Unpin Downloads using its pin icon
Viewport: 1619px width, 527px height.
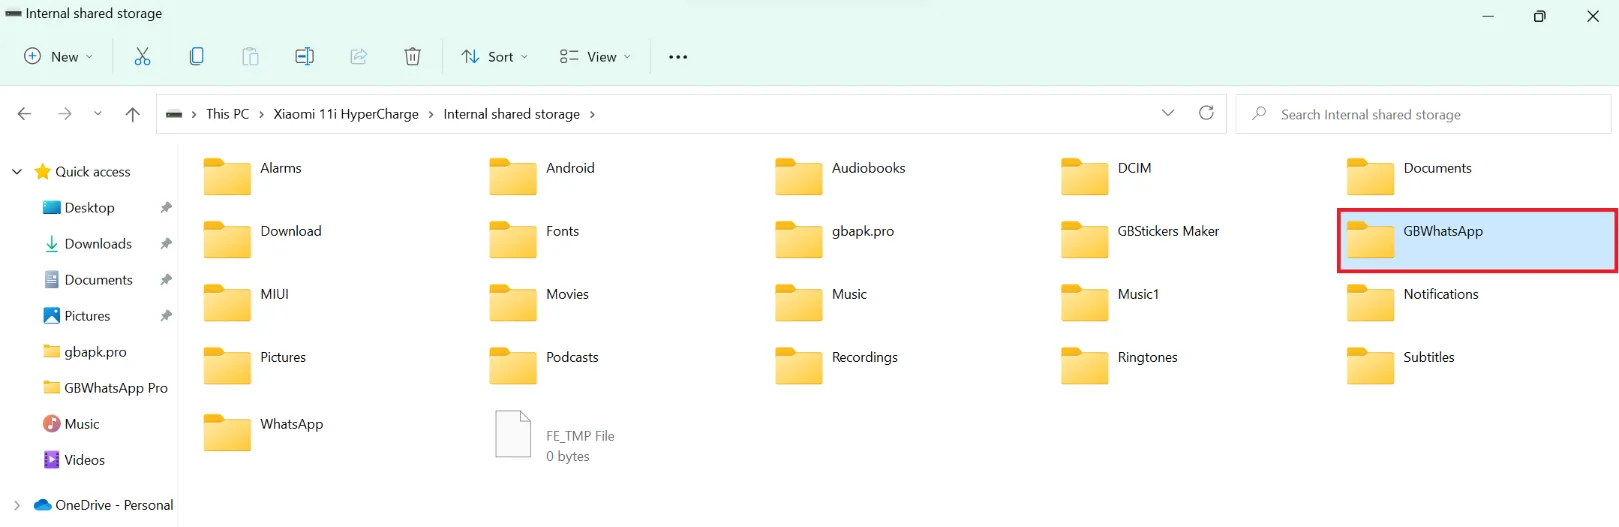166,244
